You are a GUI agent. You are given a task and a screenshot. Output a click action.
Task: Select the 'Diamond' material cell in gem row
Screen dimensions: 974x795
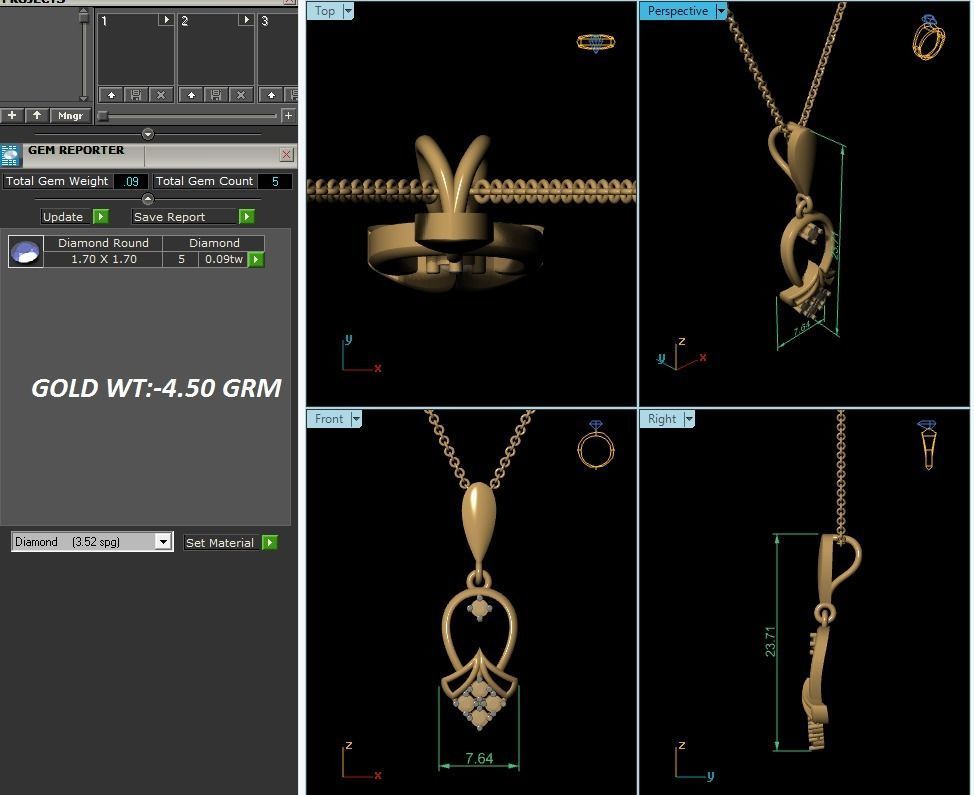(x=214, y=243)
